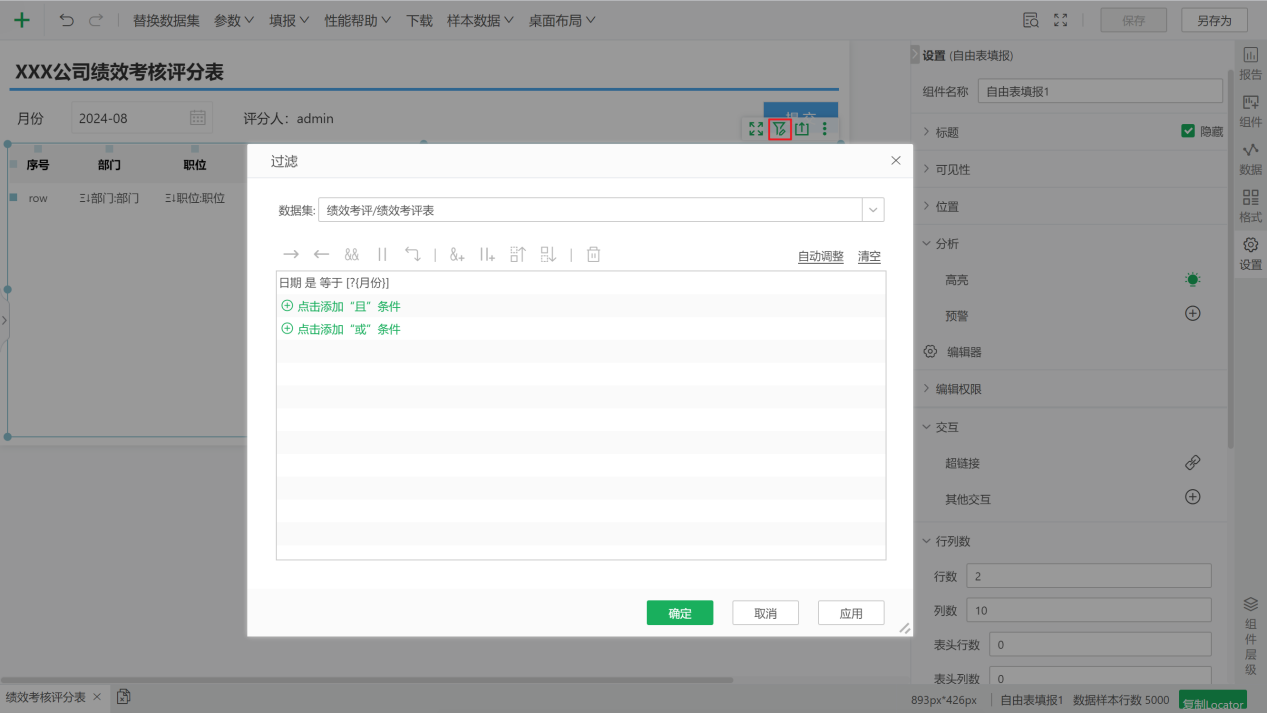Screen dimensions: 1267x713
Task: Click the 应用 button
Action: 851,613
